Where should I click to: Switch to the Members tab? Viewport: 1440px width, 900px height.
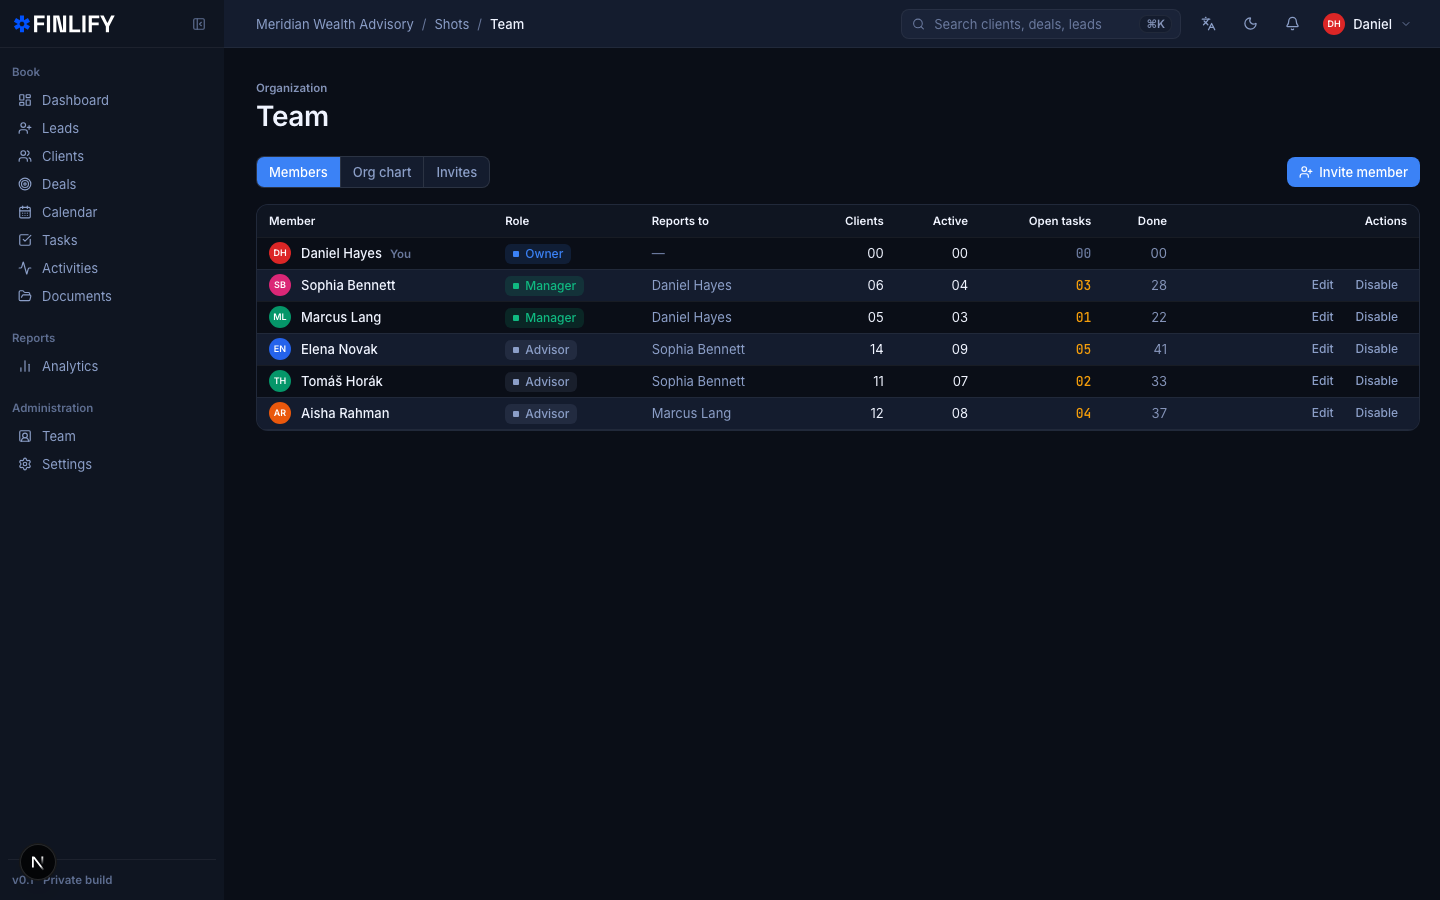[298, 172]
